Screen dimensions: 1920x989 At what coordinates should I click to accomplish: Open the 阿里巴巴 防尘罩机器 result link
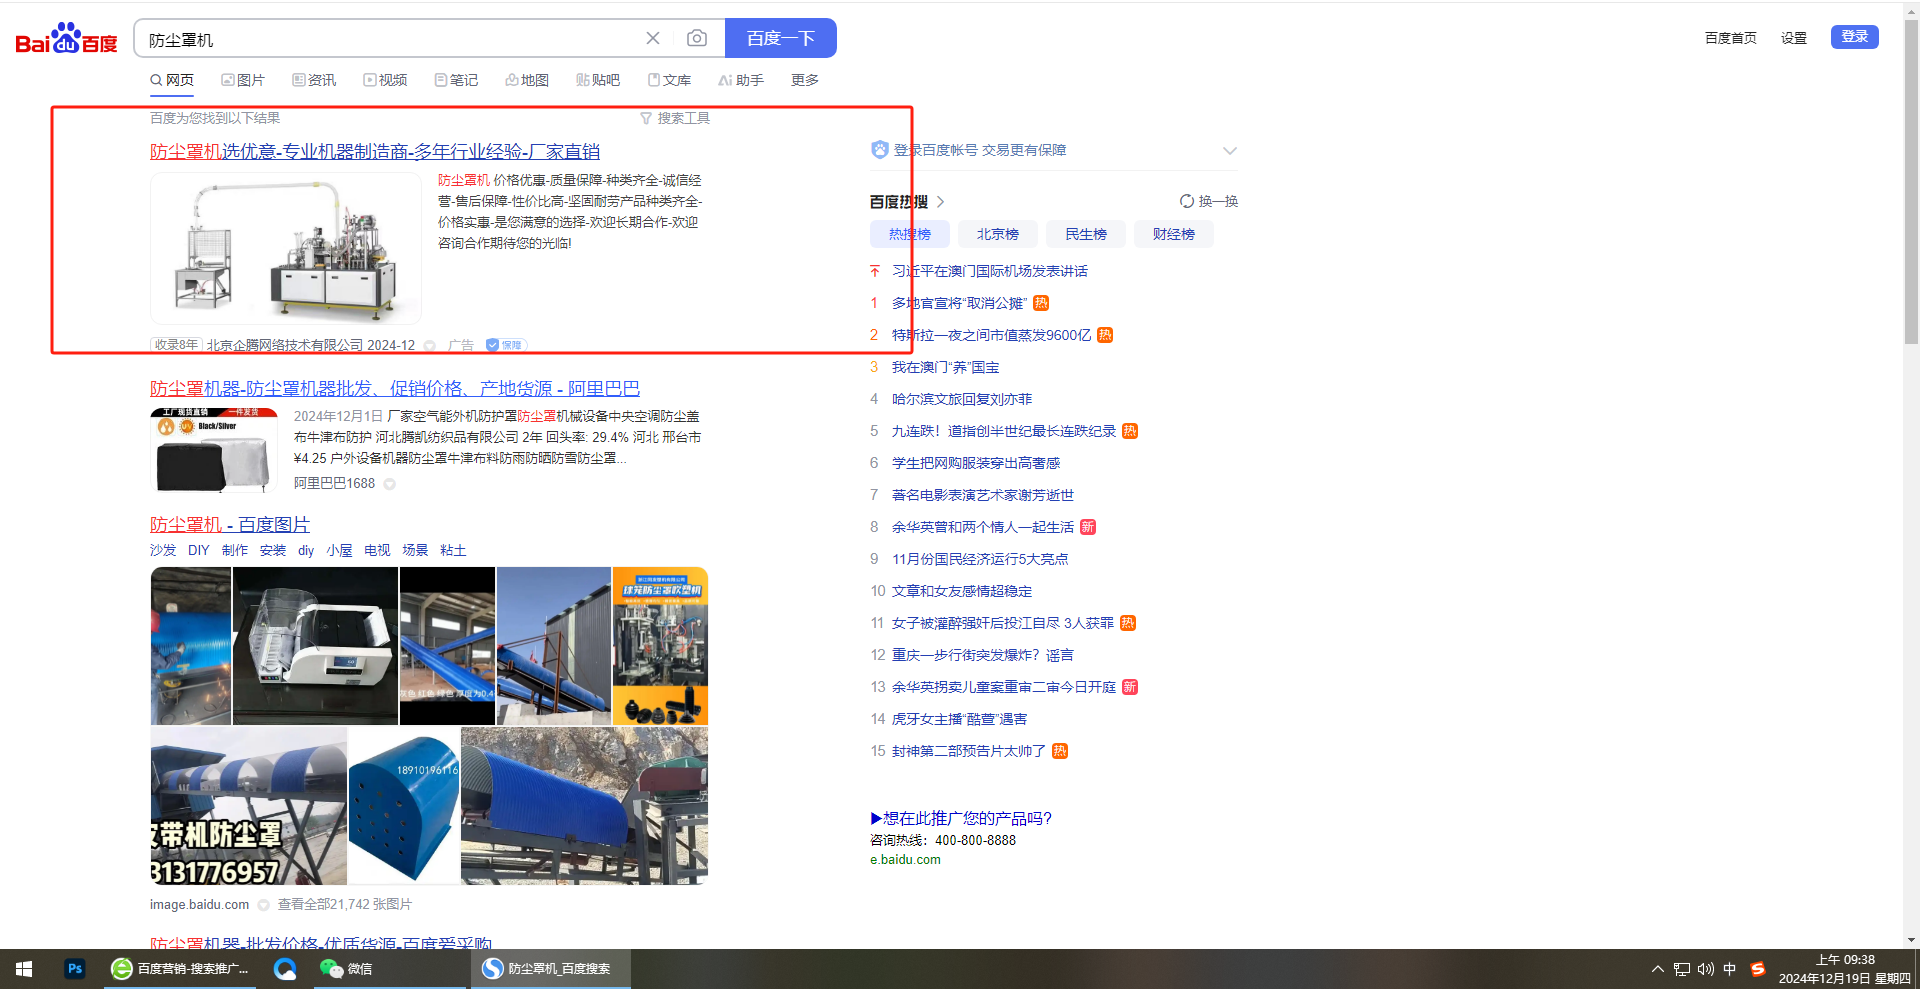coord(395,389)
